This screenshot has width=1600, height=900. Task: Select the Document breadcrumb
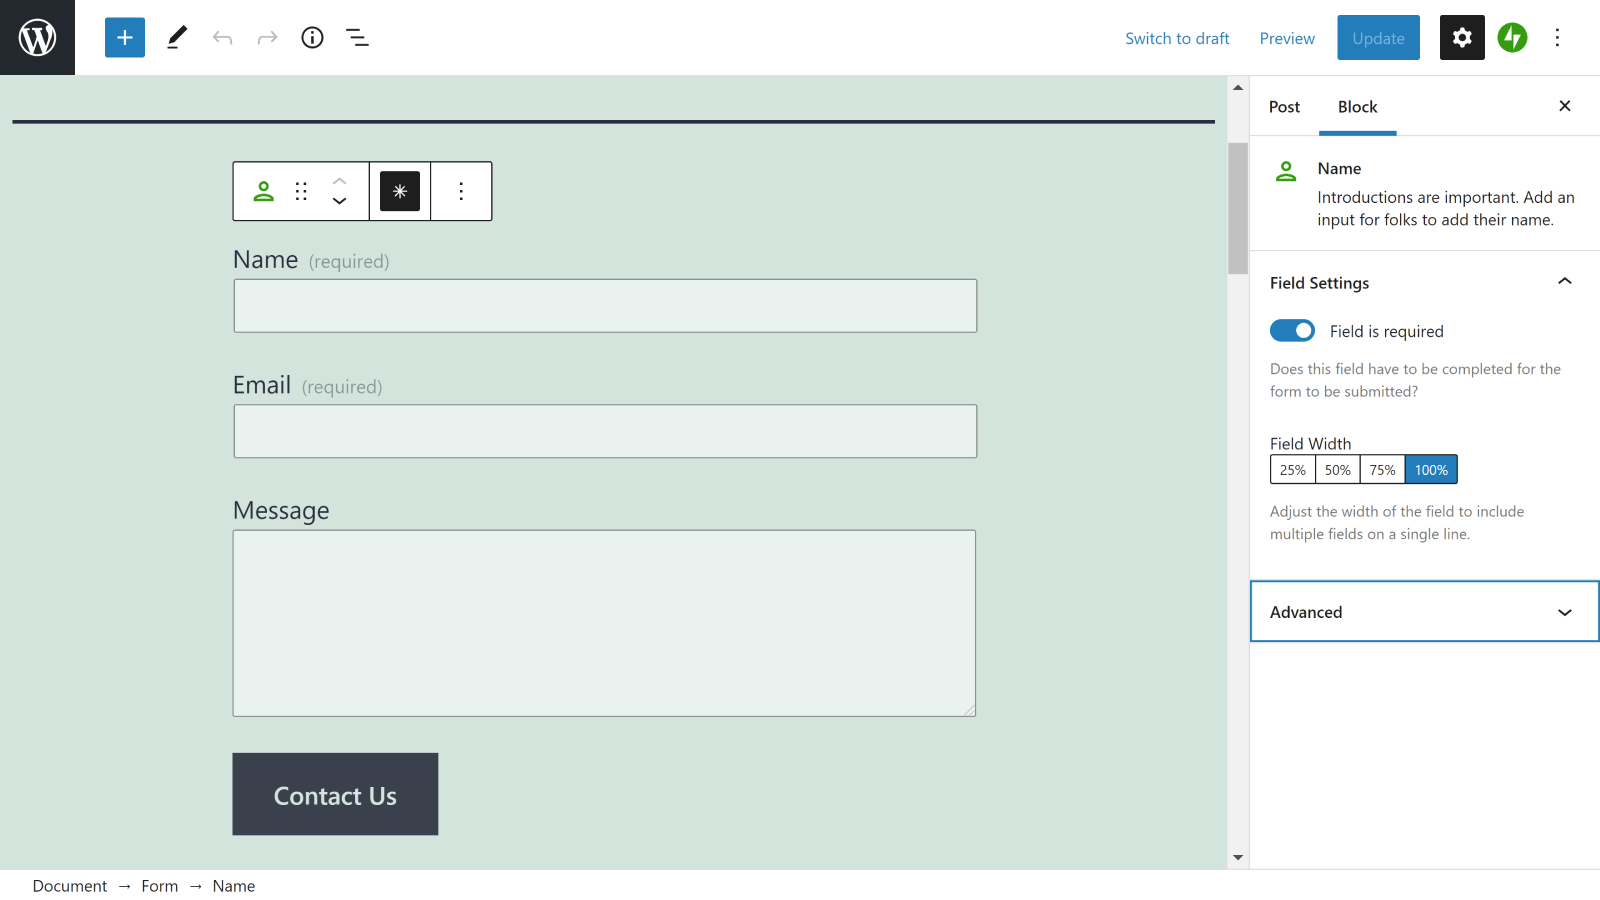coord(70,886)
